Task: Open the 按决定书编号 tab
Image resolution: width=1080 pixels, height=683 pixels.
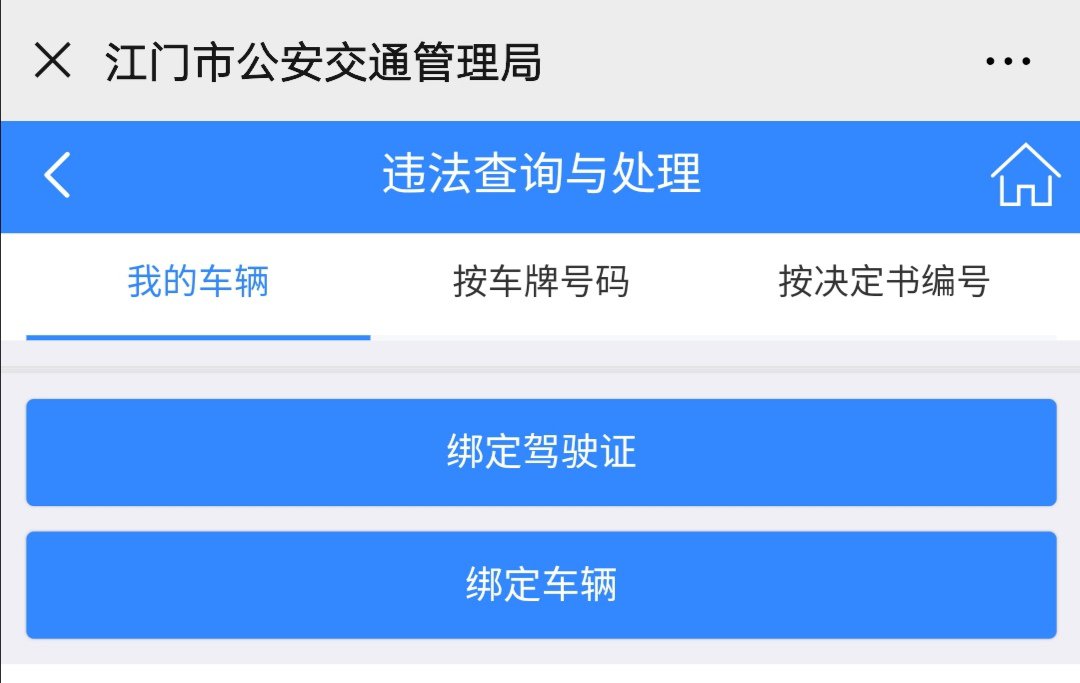Action: point(884,283)
